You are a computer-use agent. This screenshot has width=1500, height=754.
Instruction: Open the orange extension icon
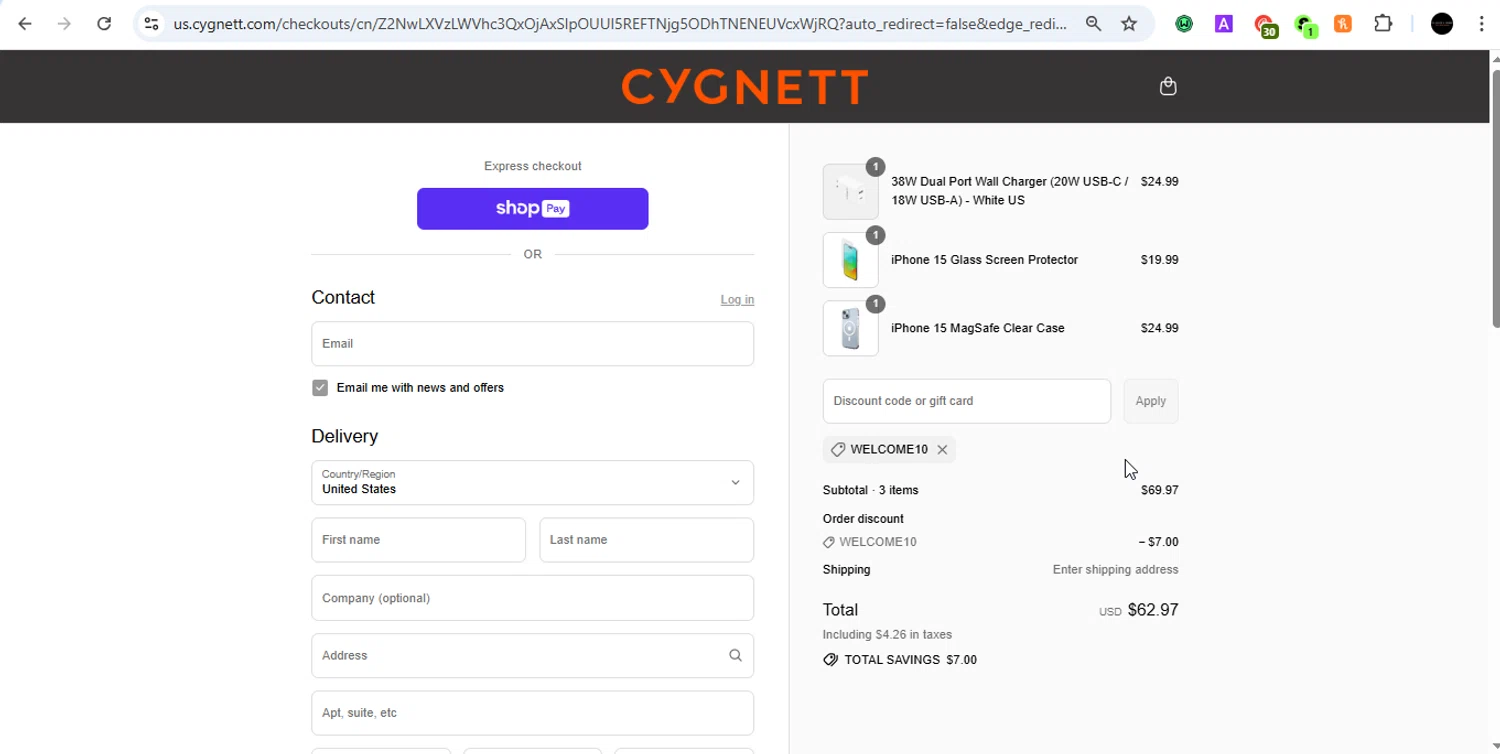[x=1343, y=23]
